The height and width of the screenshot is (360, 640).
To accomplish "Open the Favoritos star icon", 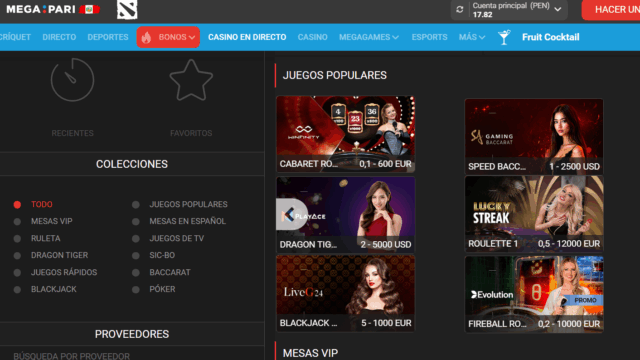I will 191,80.
